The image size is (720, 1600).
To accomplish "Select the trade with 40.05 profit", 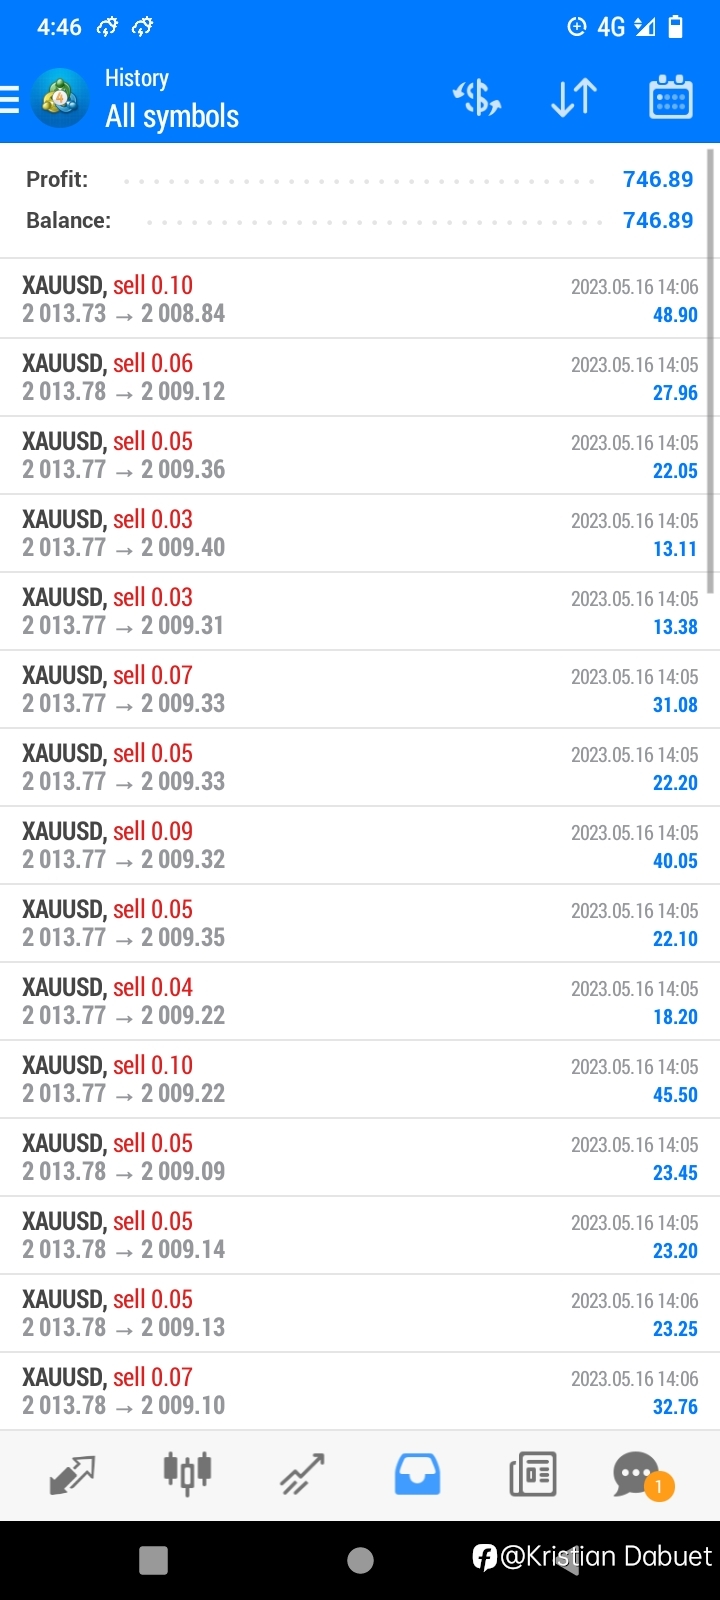I will pos(360,845).
